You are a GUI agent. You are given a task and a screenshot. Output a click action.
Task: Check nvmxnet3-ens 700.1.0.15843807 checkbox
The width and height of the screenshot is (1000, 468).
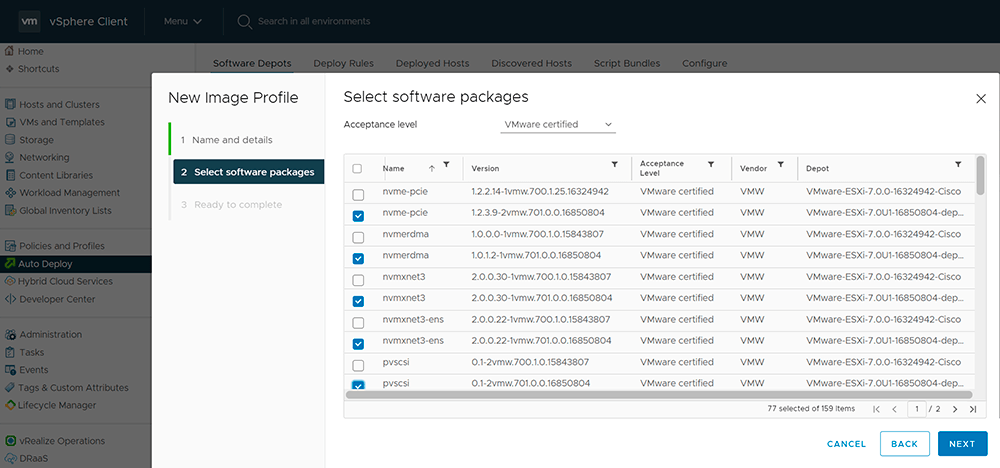358,323
